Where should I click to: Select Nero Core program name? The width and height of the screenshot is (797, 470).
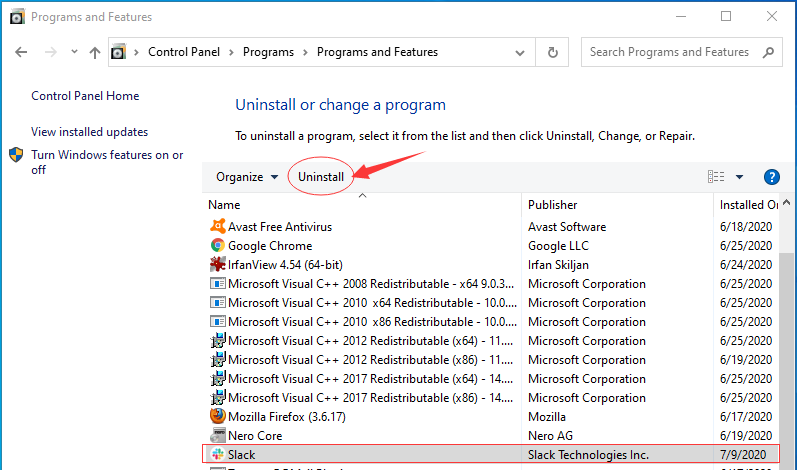pyautogui.click(x=255, y=435)
